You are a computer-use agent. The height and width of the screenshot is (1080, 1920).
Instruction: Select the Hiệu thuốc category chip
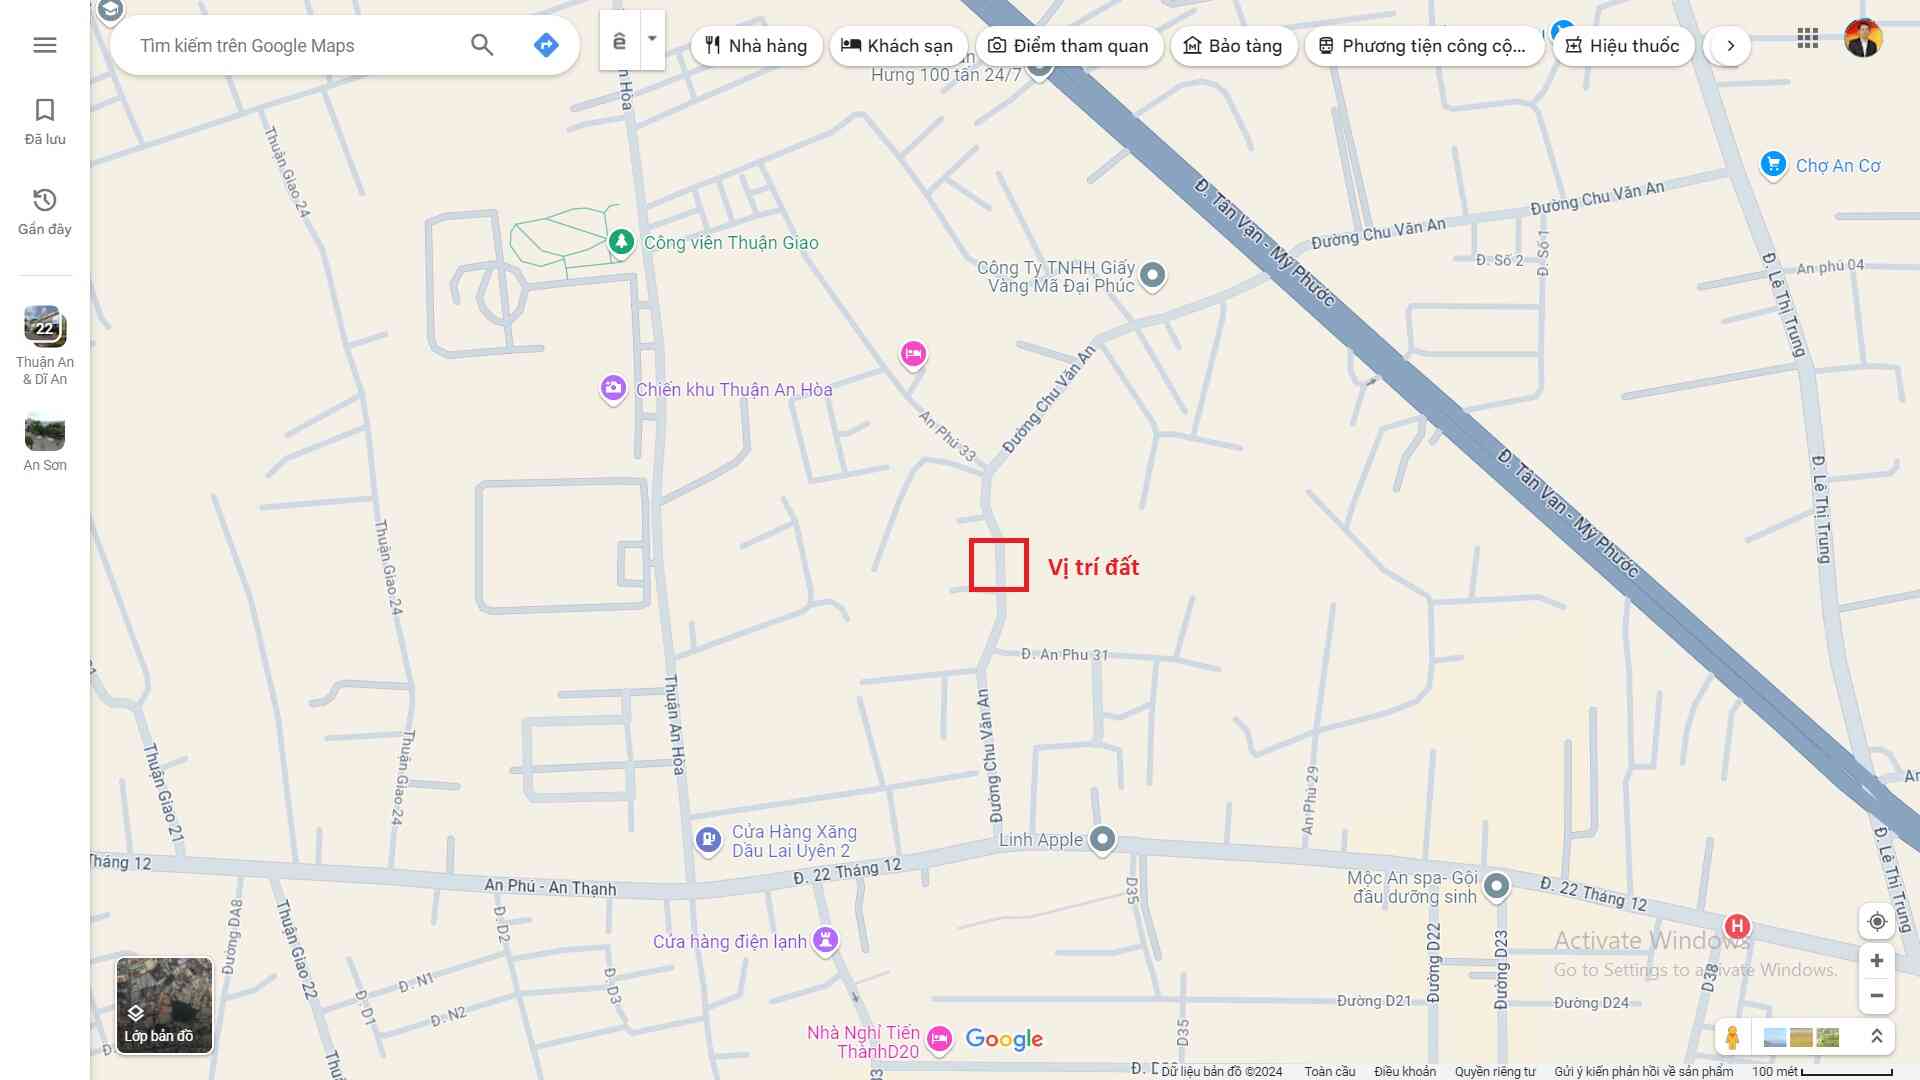1622,46
